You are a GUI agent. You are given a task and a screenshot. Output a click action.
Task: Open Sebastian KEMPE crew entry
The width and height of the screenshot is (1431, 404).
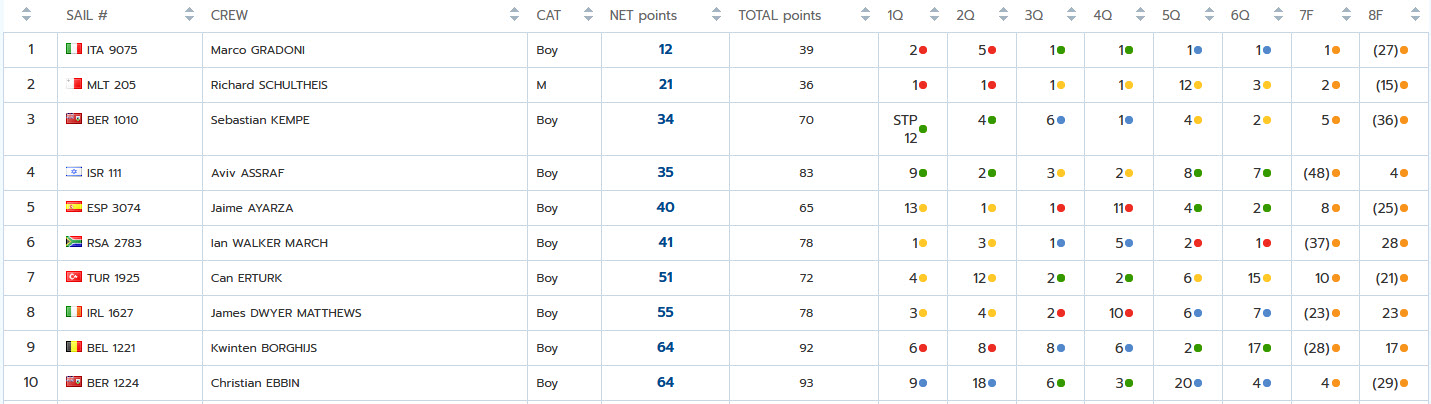(x=260, y=121)
